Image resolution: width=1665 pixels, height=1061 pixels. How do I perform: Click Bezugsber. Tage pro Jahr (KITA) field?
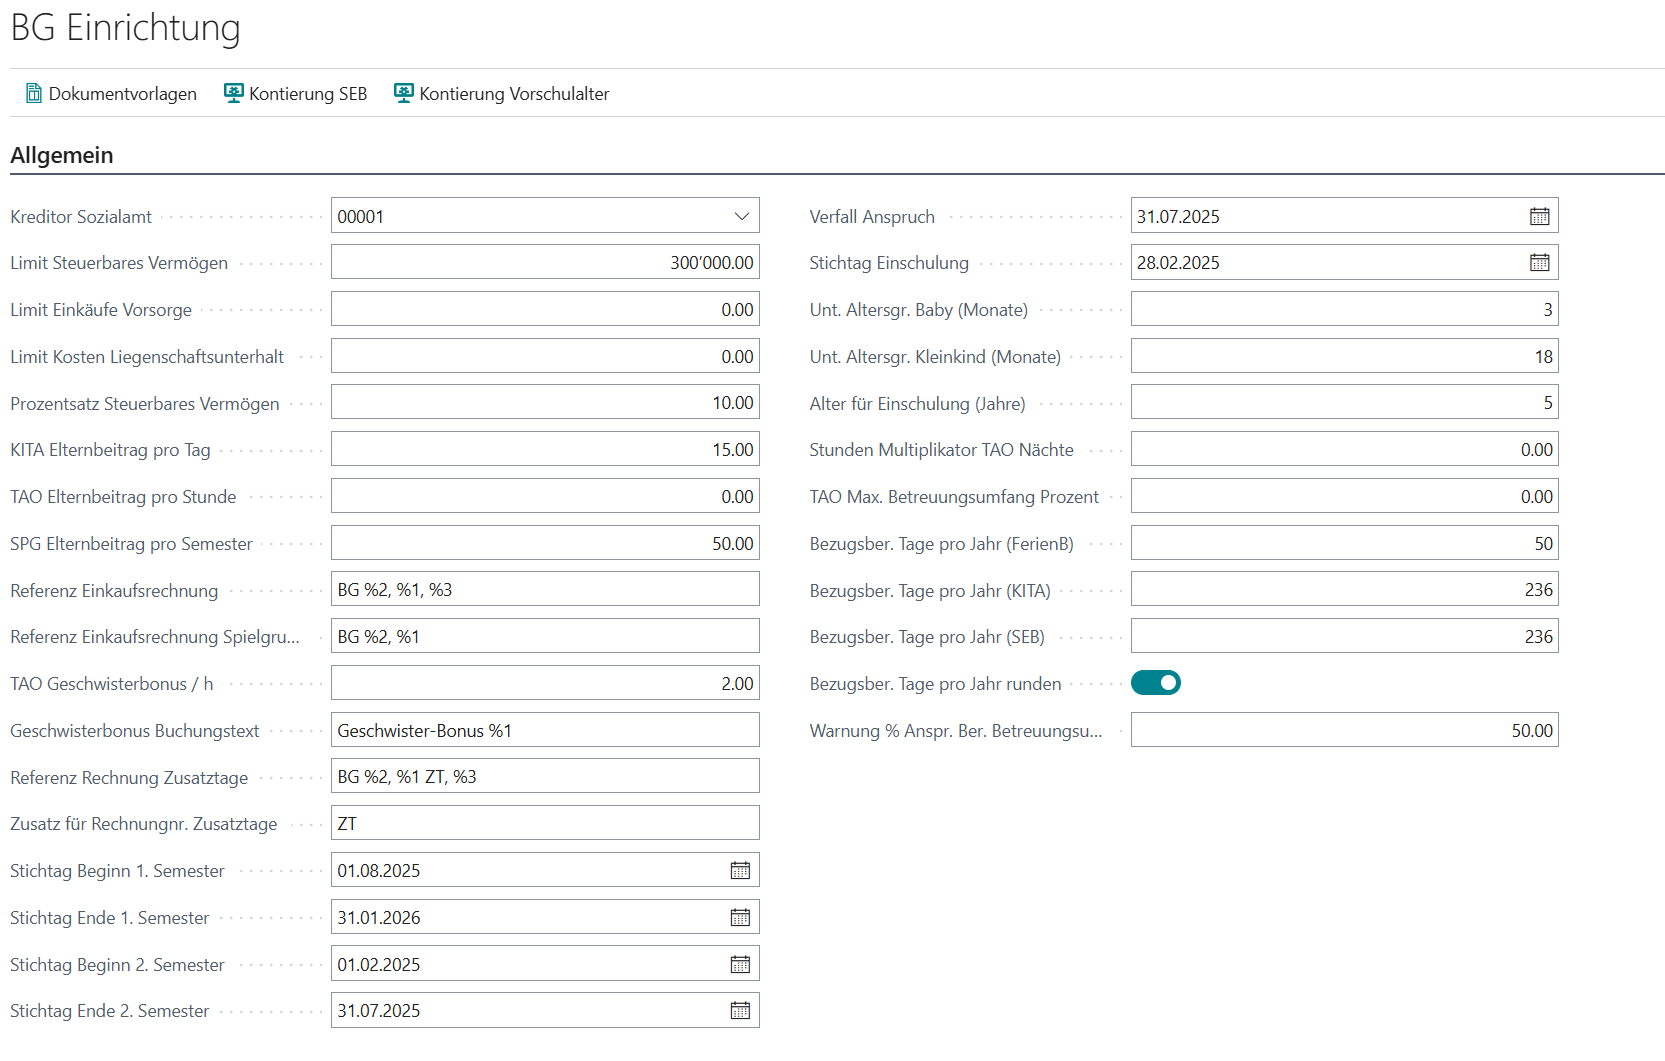click(1343, 590)
